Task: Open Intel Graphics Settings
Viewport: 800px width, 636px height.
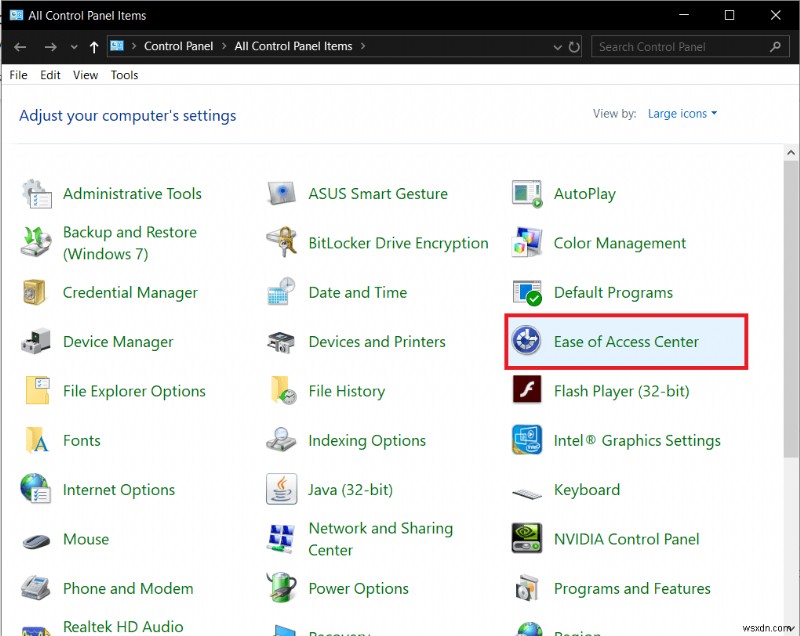Action: [637, 440]
